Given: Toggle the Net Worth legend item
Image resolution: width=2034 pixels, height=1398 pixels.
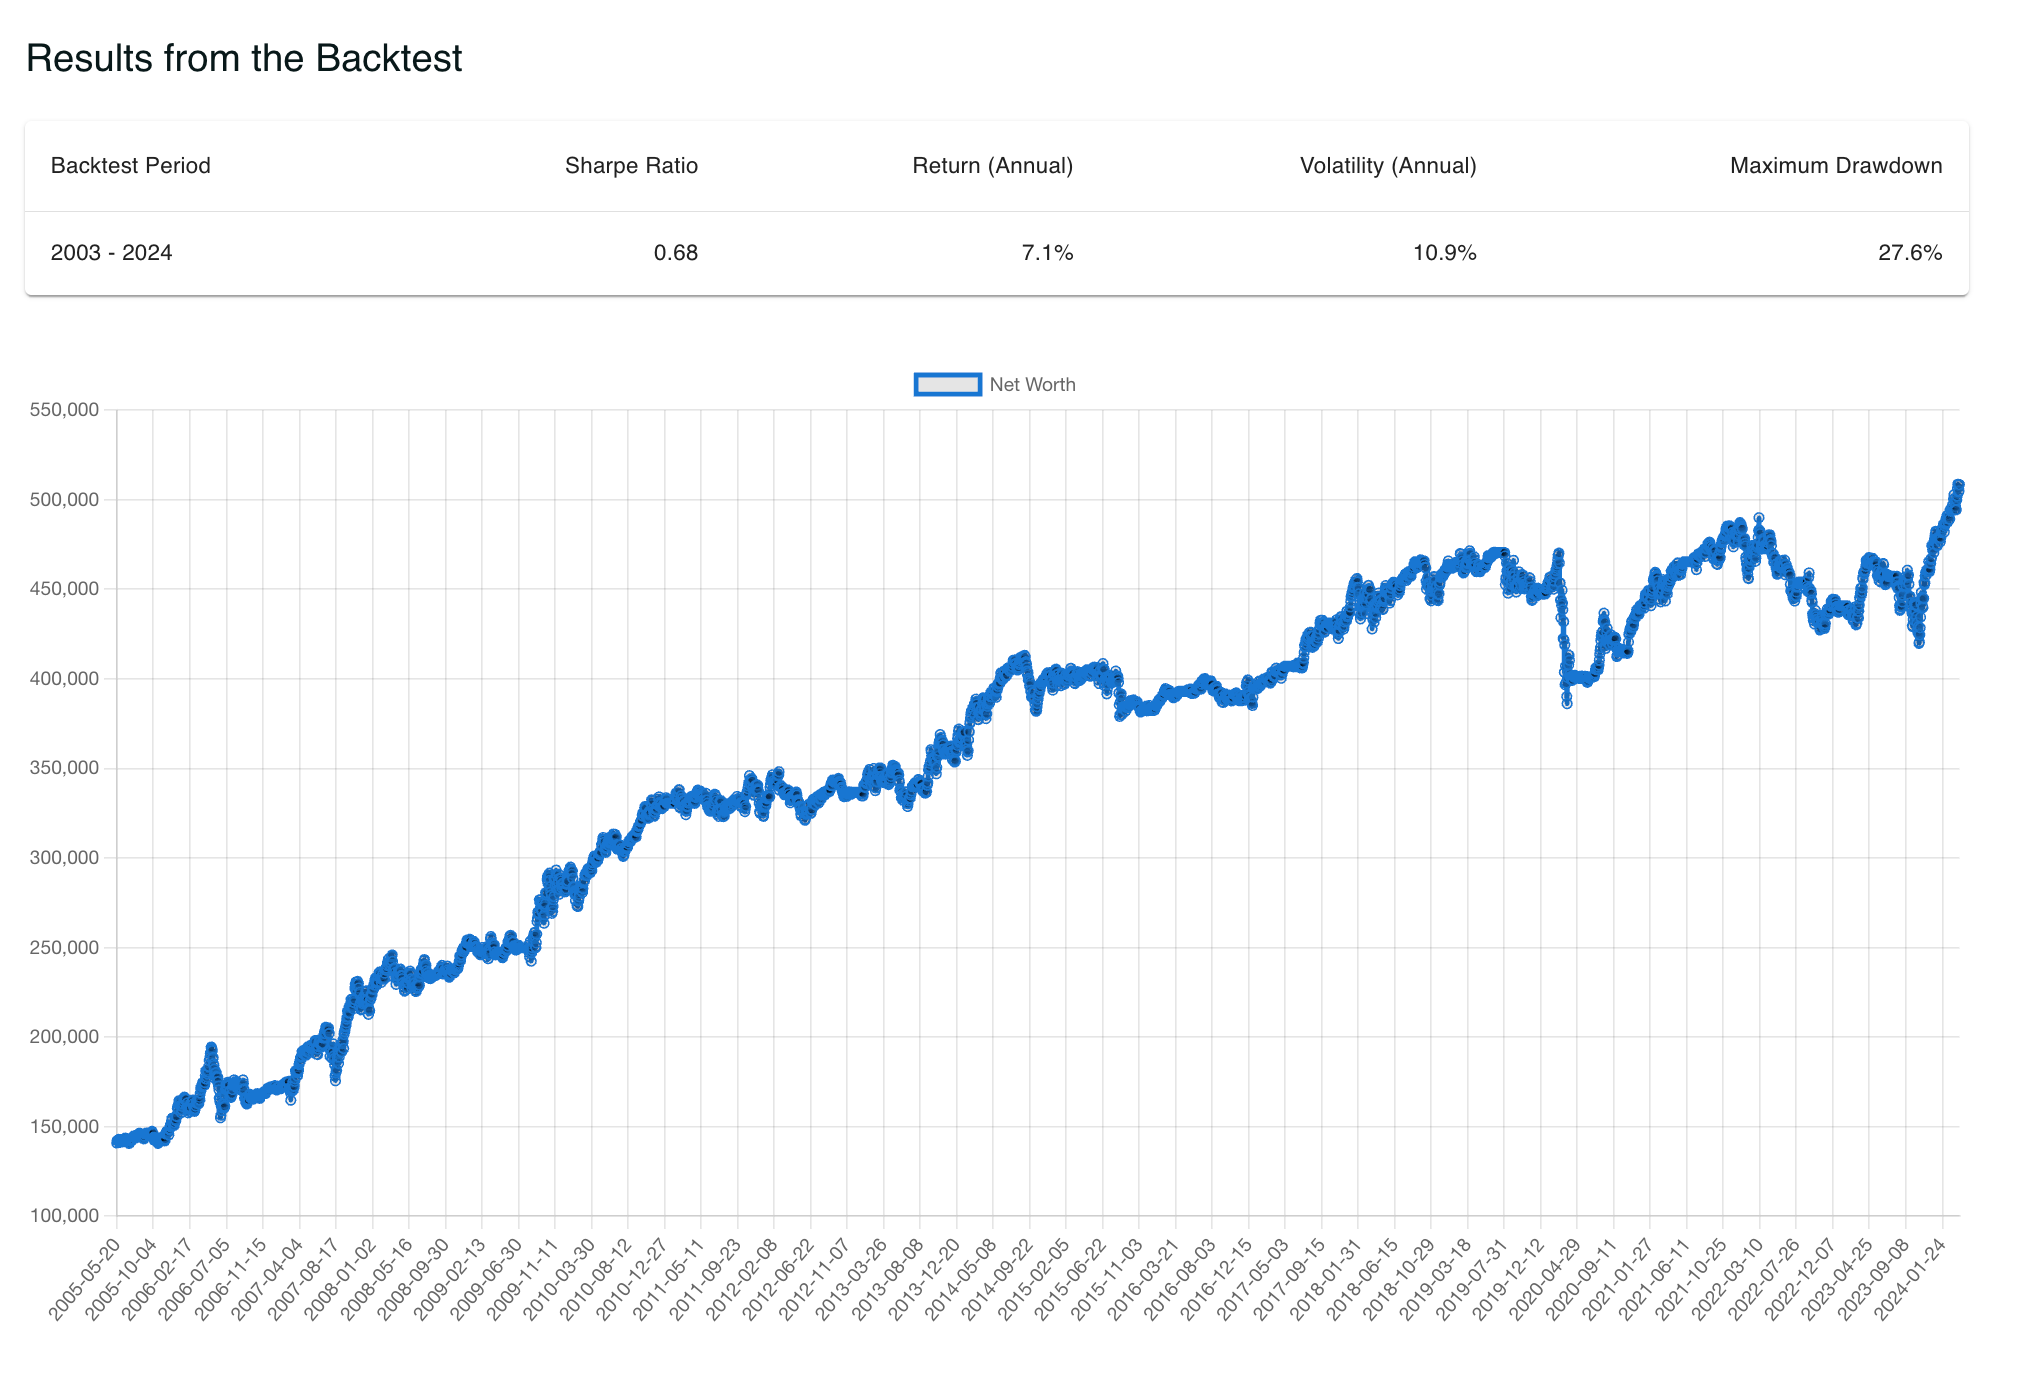Looking at the screenshot, I should (x=1032, y=384).
